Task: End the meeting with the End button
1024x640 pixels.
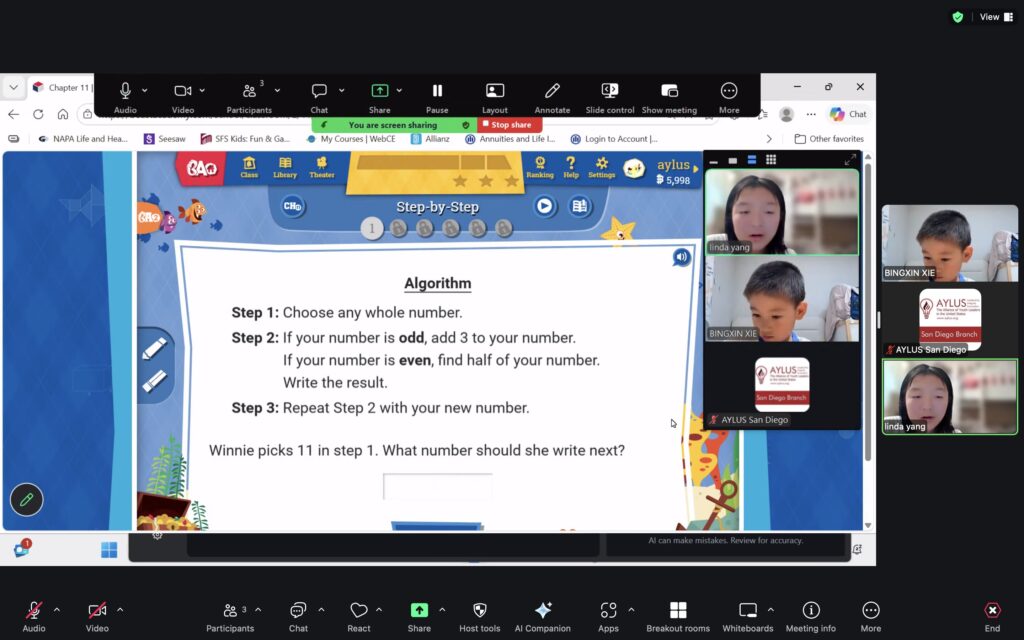Action: point(991,611)
